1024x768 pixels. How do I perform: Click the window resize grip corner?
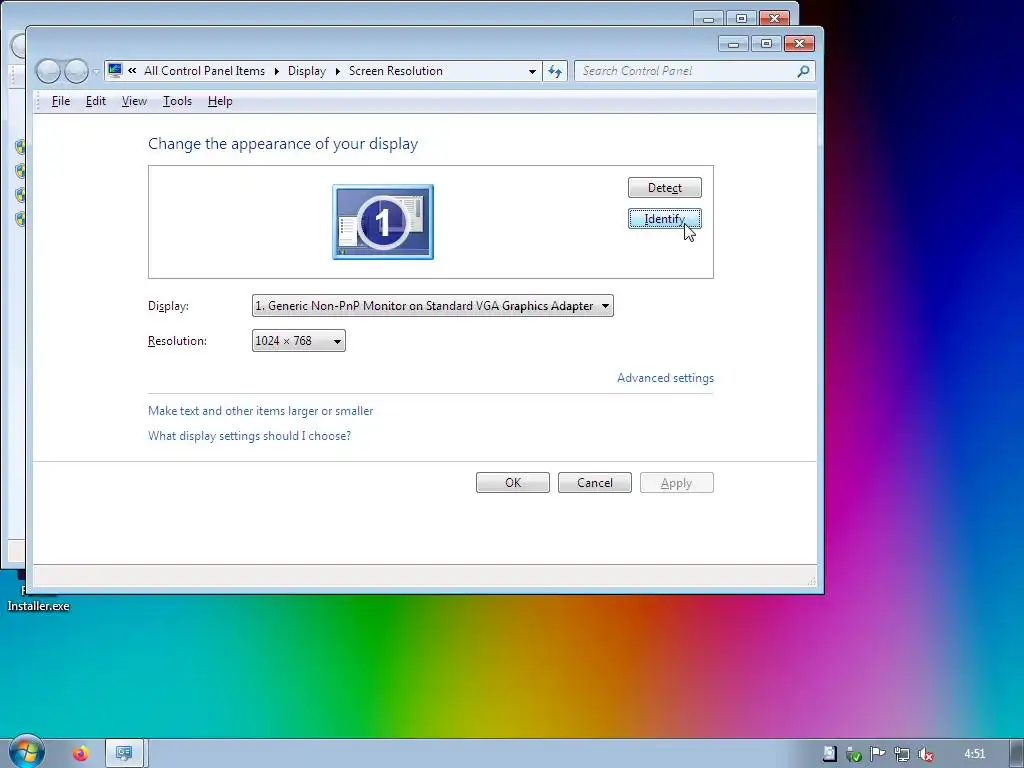pos(812,581)
